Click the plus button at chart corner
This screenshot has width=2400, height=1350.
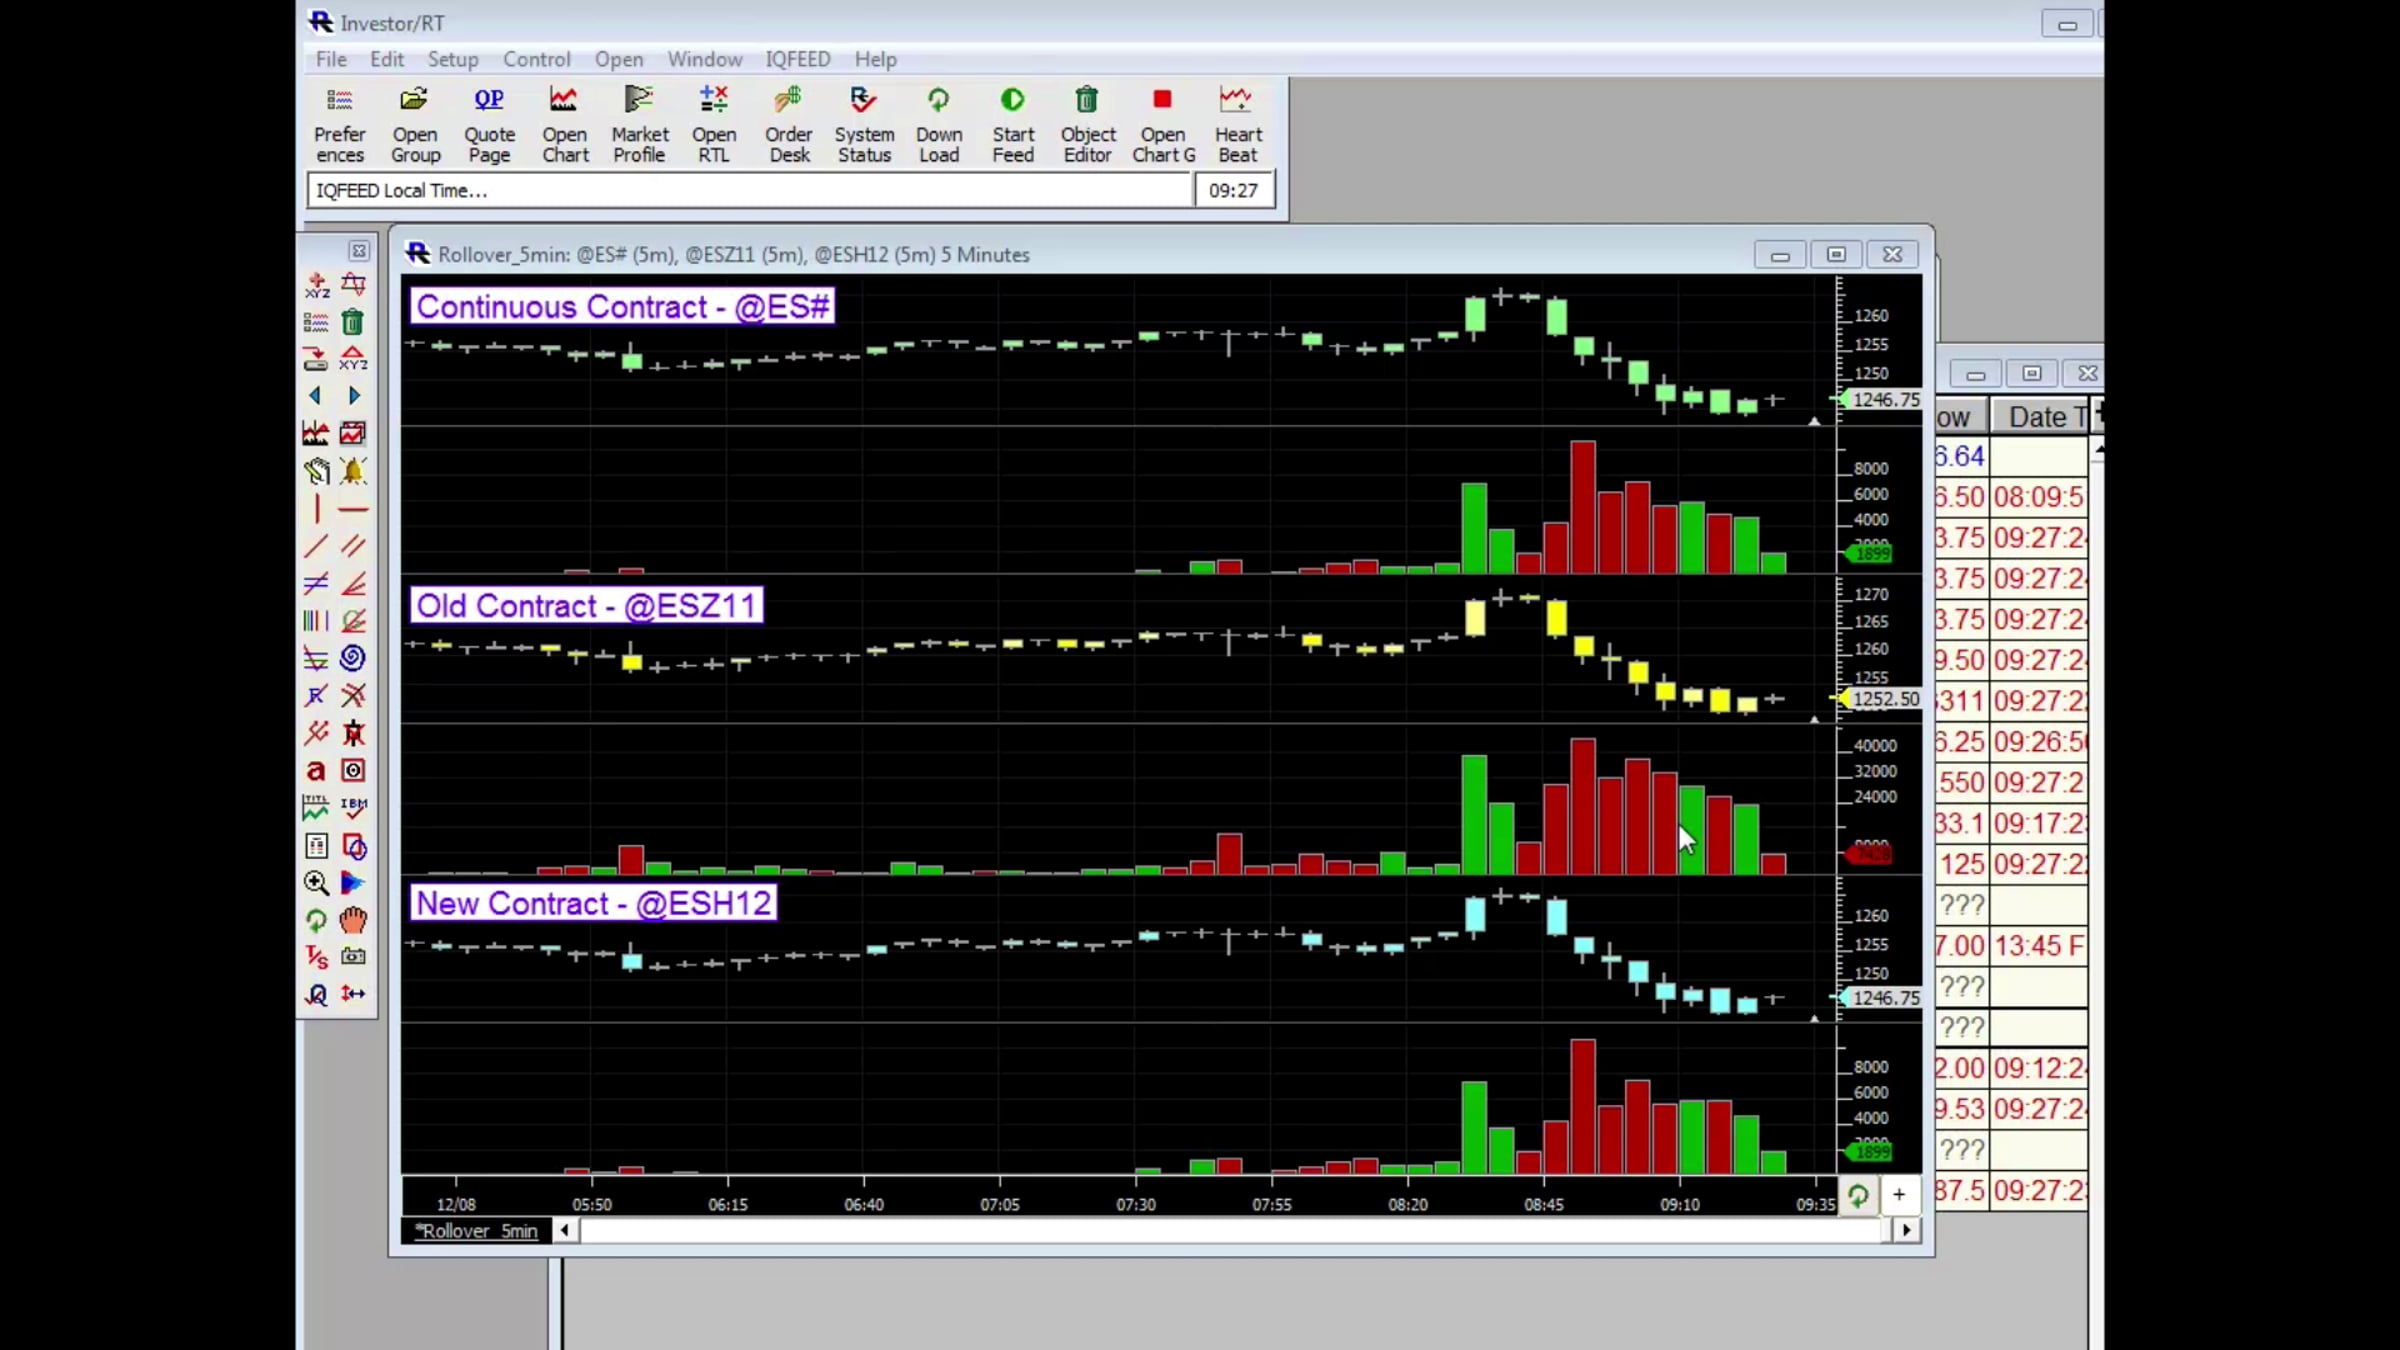click(1898, 1195)
